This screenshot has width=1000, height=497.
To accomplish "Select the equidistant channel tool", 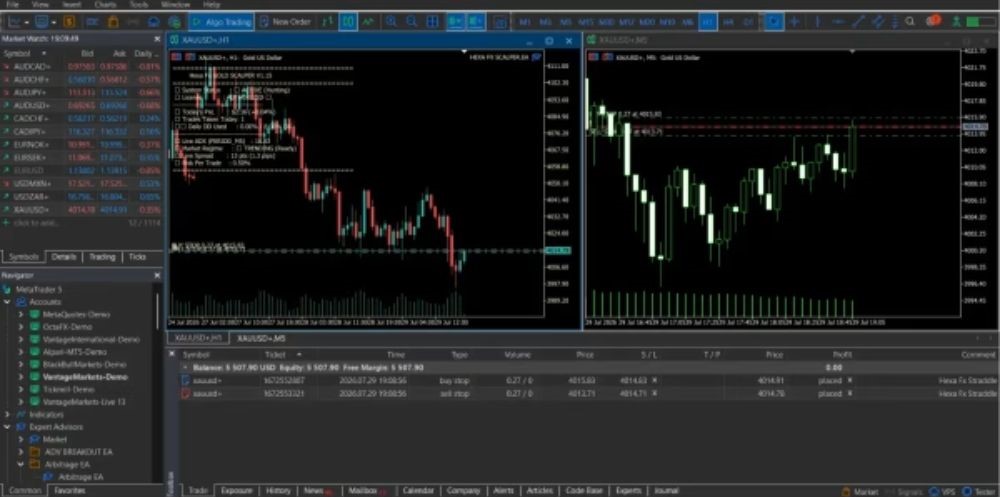I will click(878, 22).
